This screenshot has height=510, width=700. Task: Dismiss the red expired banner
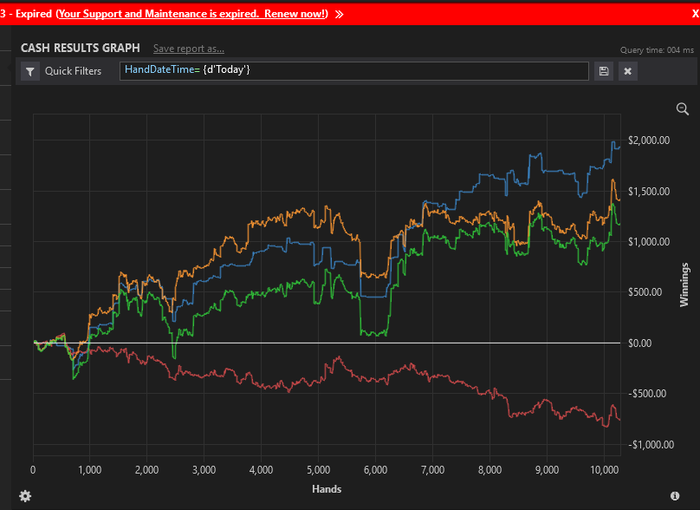coord(696,14)
